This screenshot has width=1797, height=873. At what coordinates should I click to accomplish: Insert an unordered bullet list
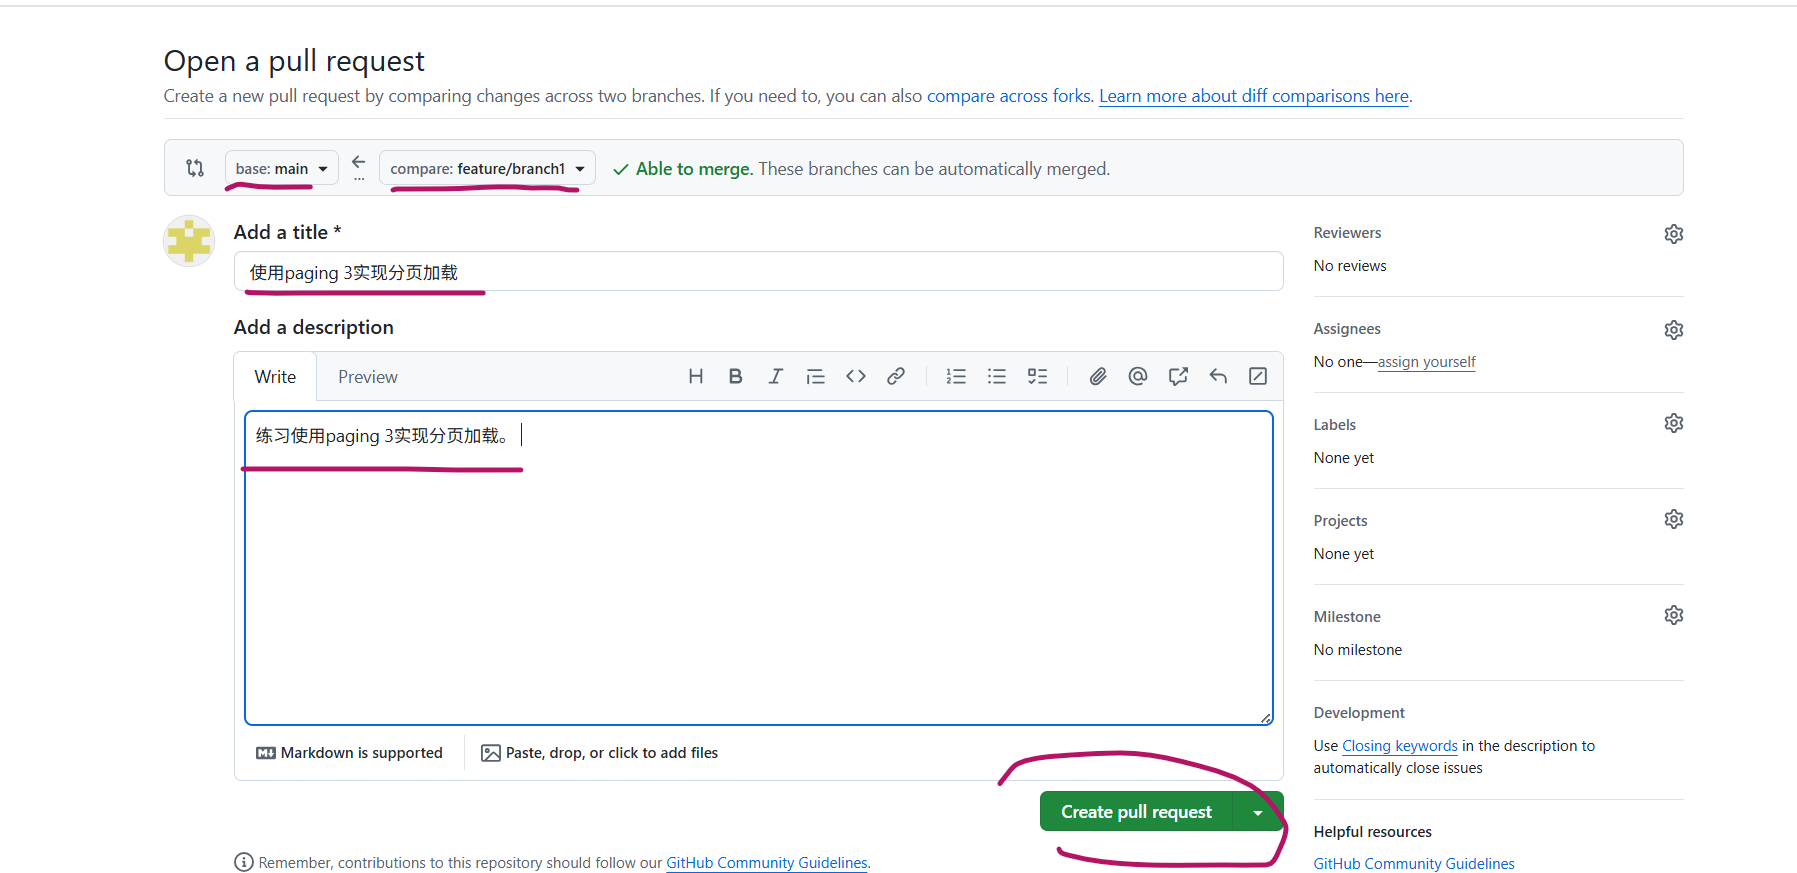tap(997, 376)
